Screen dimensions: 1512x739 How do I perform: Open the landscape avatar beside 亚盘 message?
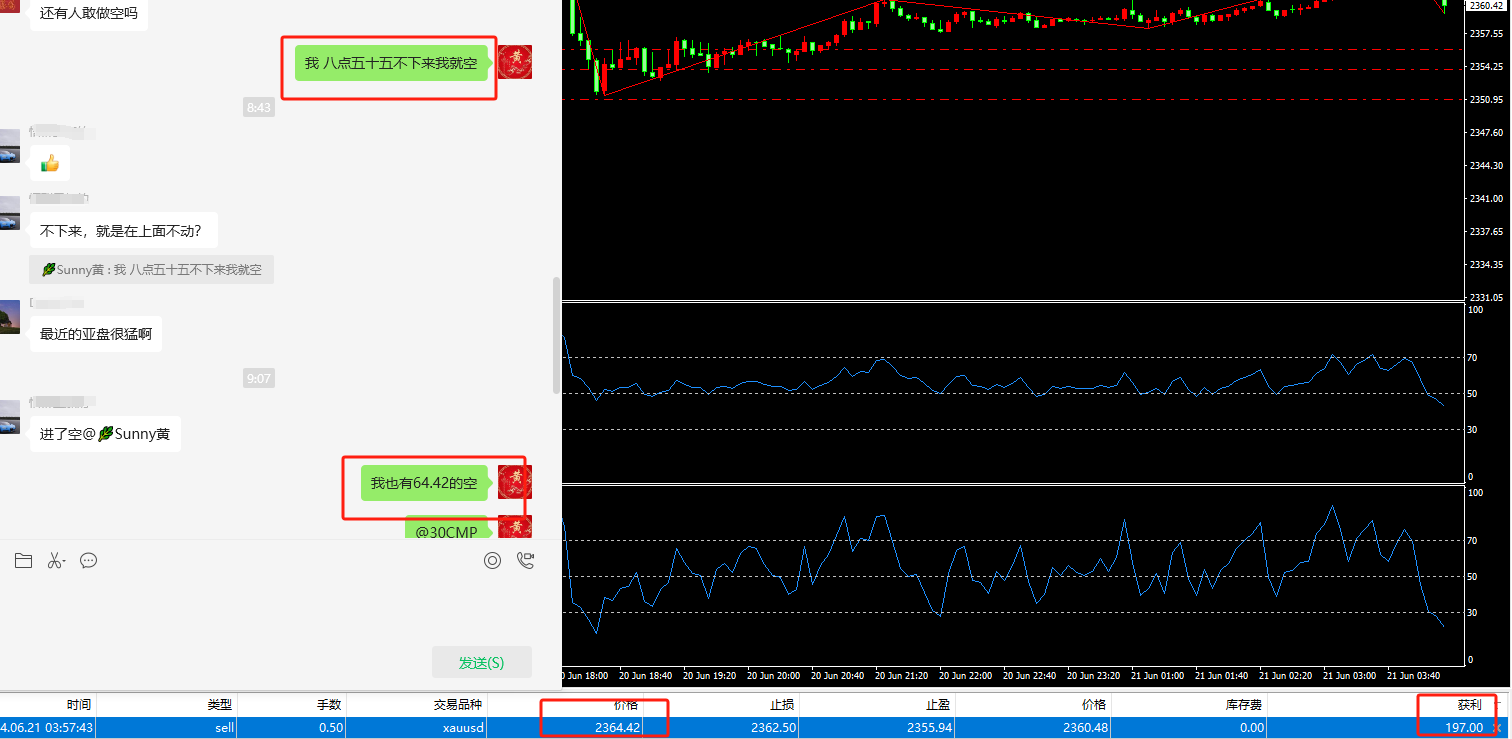(x=9, y=317)
